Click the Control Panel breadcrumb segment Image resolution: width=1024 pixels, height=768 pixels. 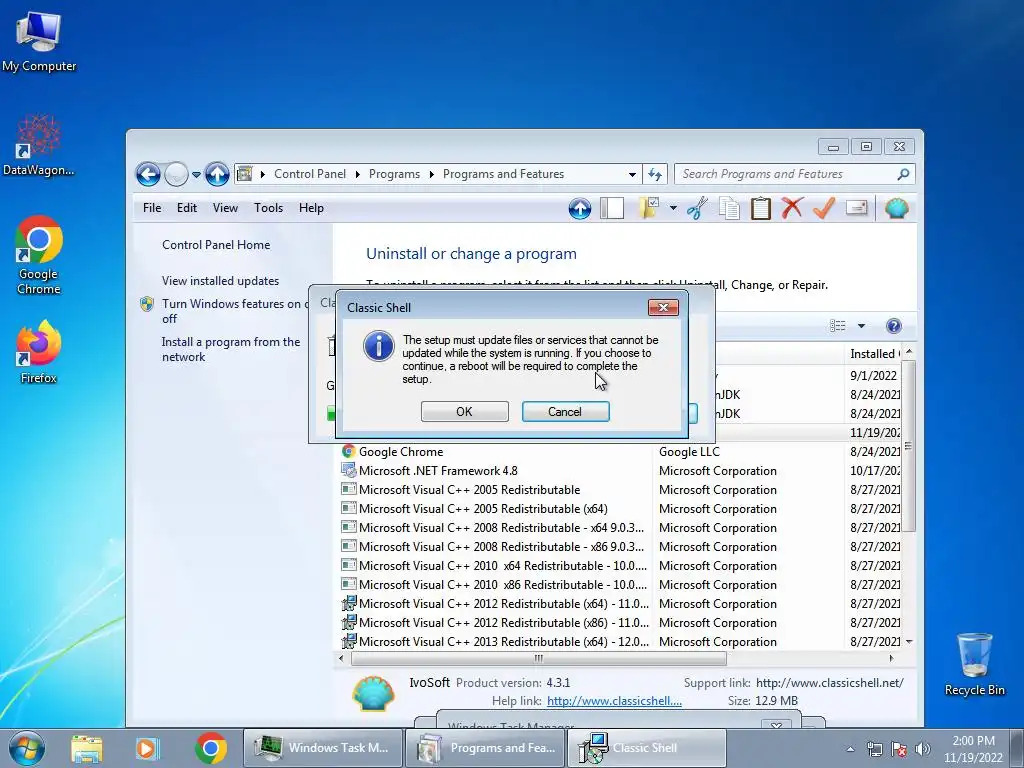310,174
